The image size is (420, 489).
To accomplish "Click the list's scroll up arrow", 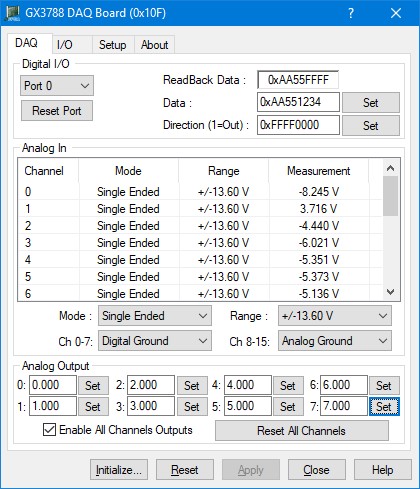I will coord(391,168).
